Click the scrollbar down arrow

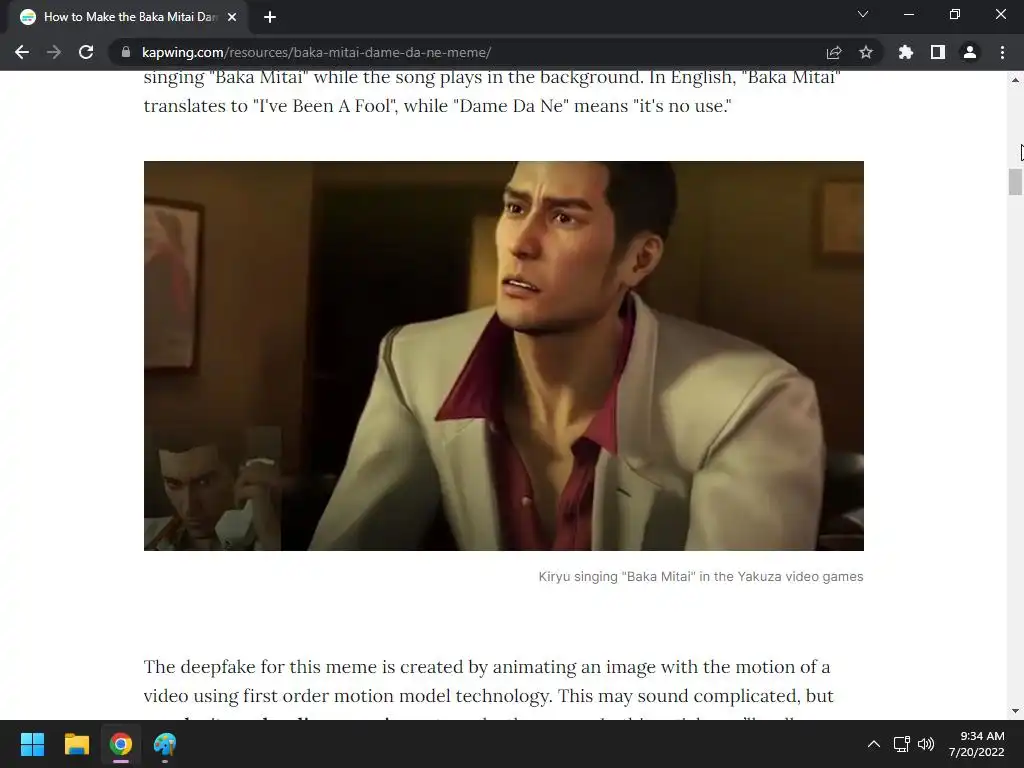pyautogui.click(x=1015, y=711)
